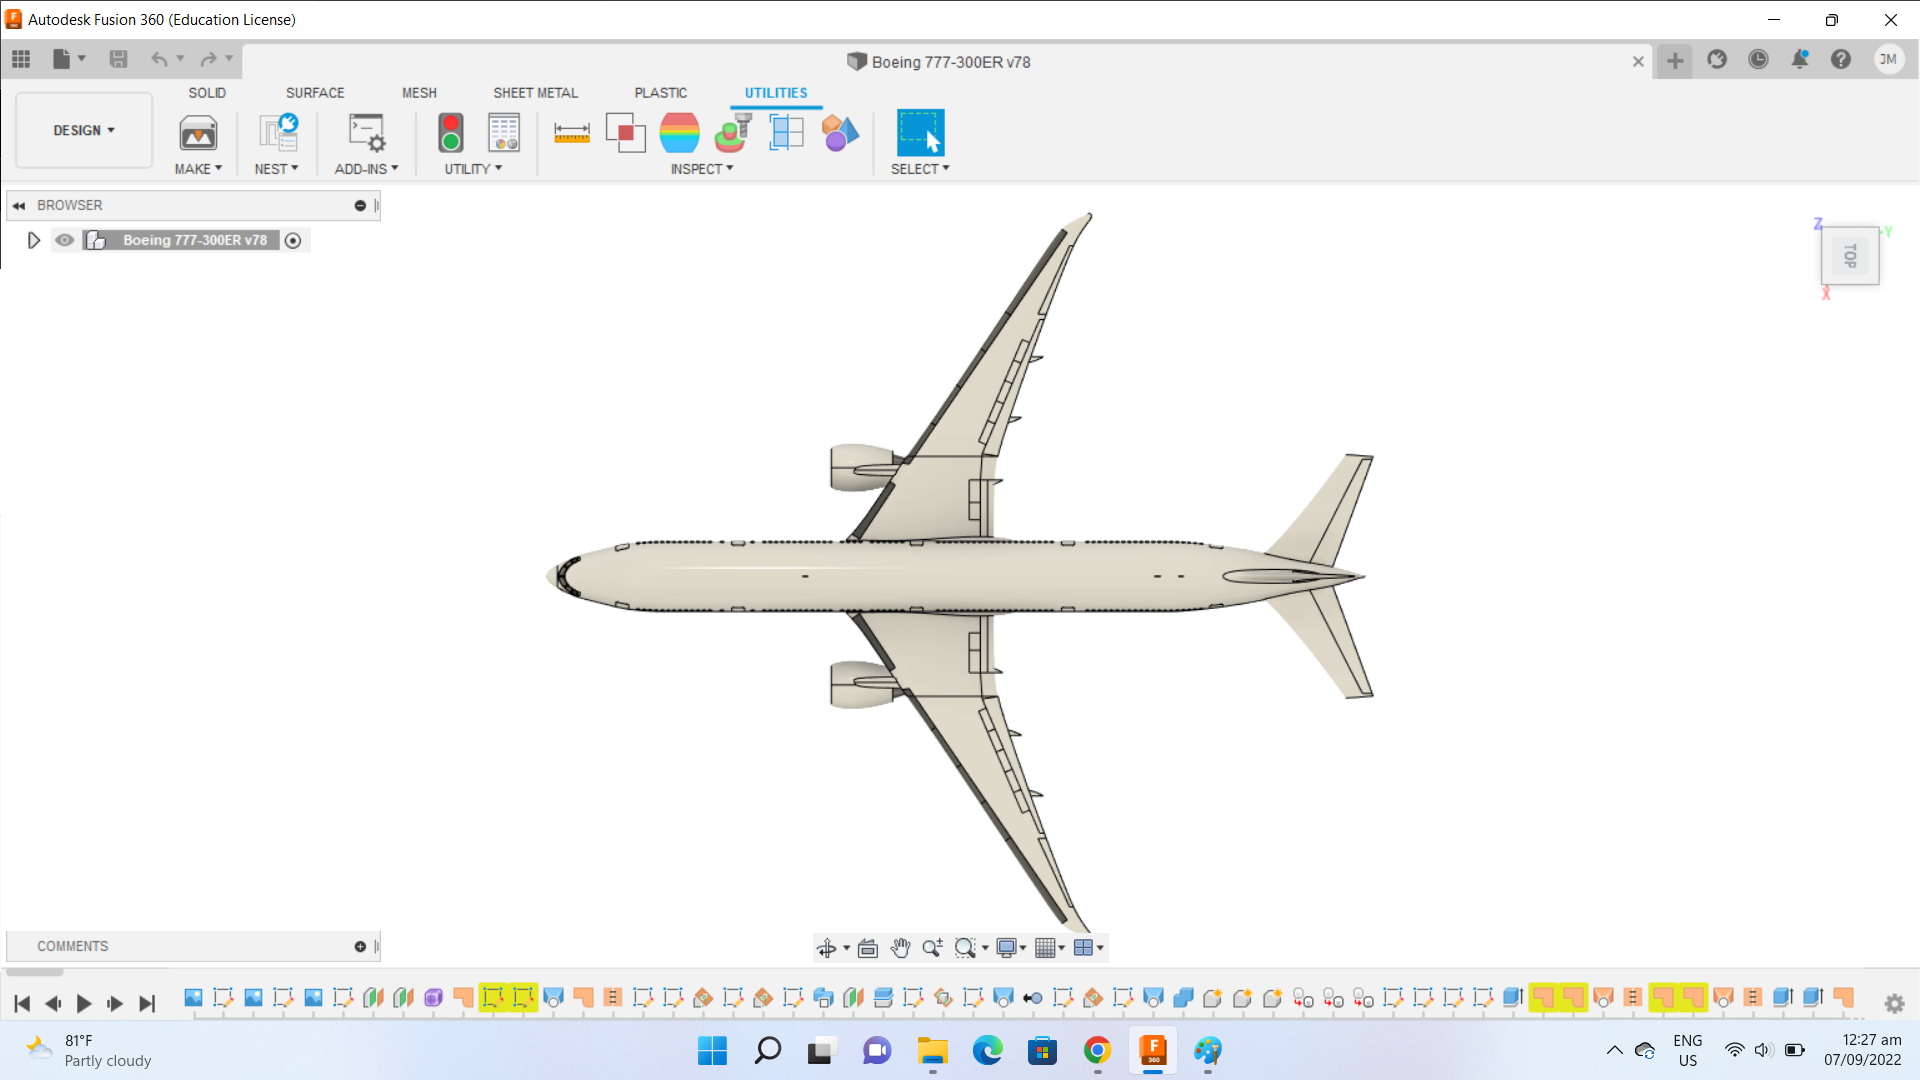Viewport: 1920px width, 1080px height.
Task: Click the Nest preparation icon
Action: tap(278, 133)
